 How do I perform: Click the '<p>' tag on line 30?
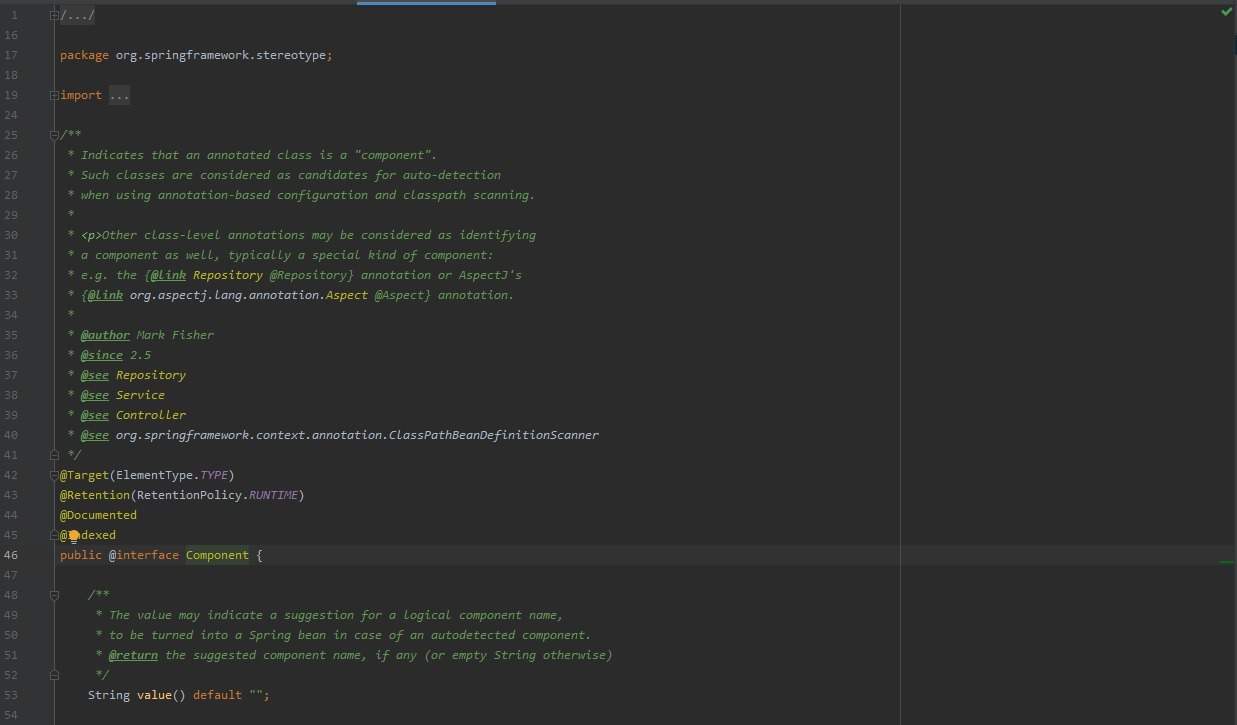[x=91, y=235]
